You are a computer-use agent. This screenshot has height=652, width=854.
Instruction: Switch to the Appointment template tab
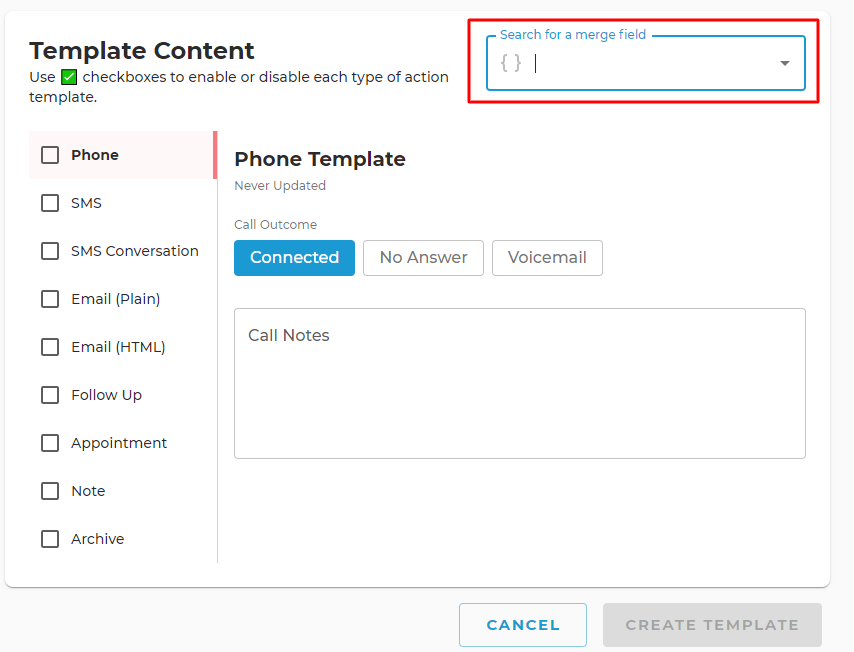tap(119, 443)
